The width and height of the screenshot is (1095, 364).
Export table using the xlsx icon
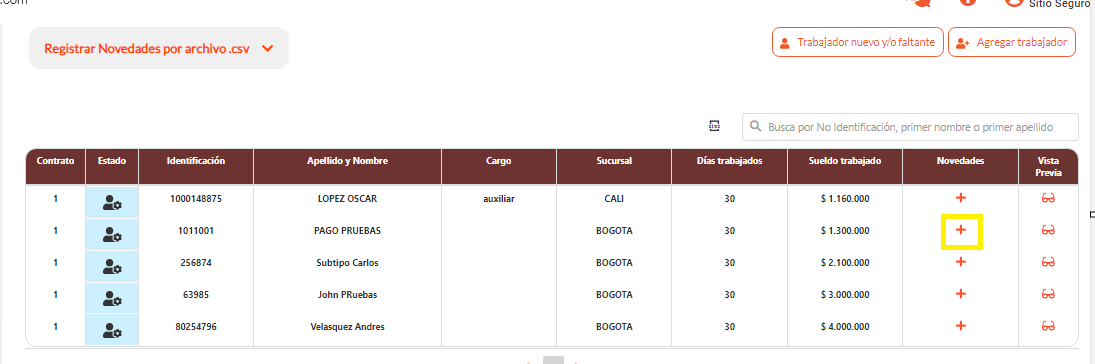click(714, 126)
